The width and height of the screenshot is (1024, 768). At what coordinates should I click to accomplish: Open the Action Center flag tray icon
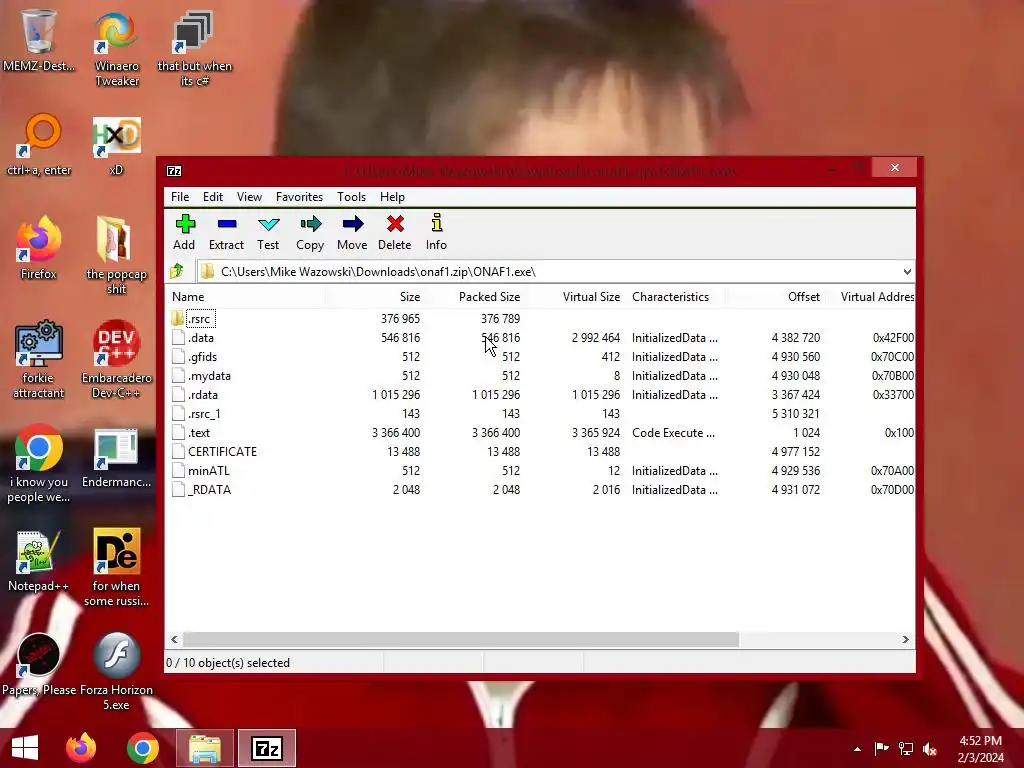pos(881,749)
